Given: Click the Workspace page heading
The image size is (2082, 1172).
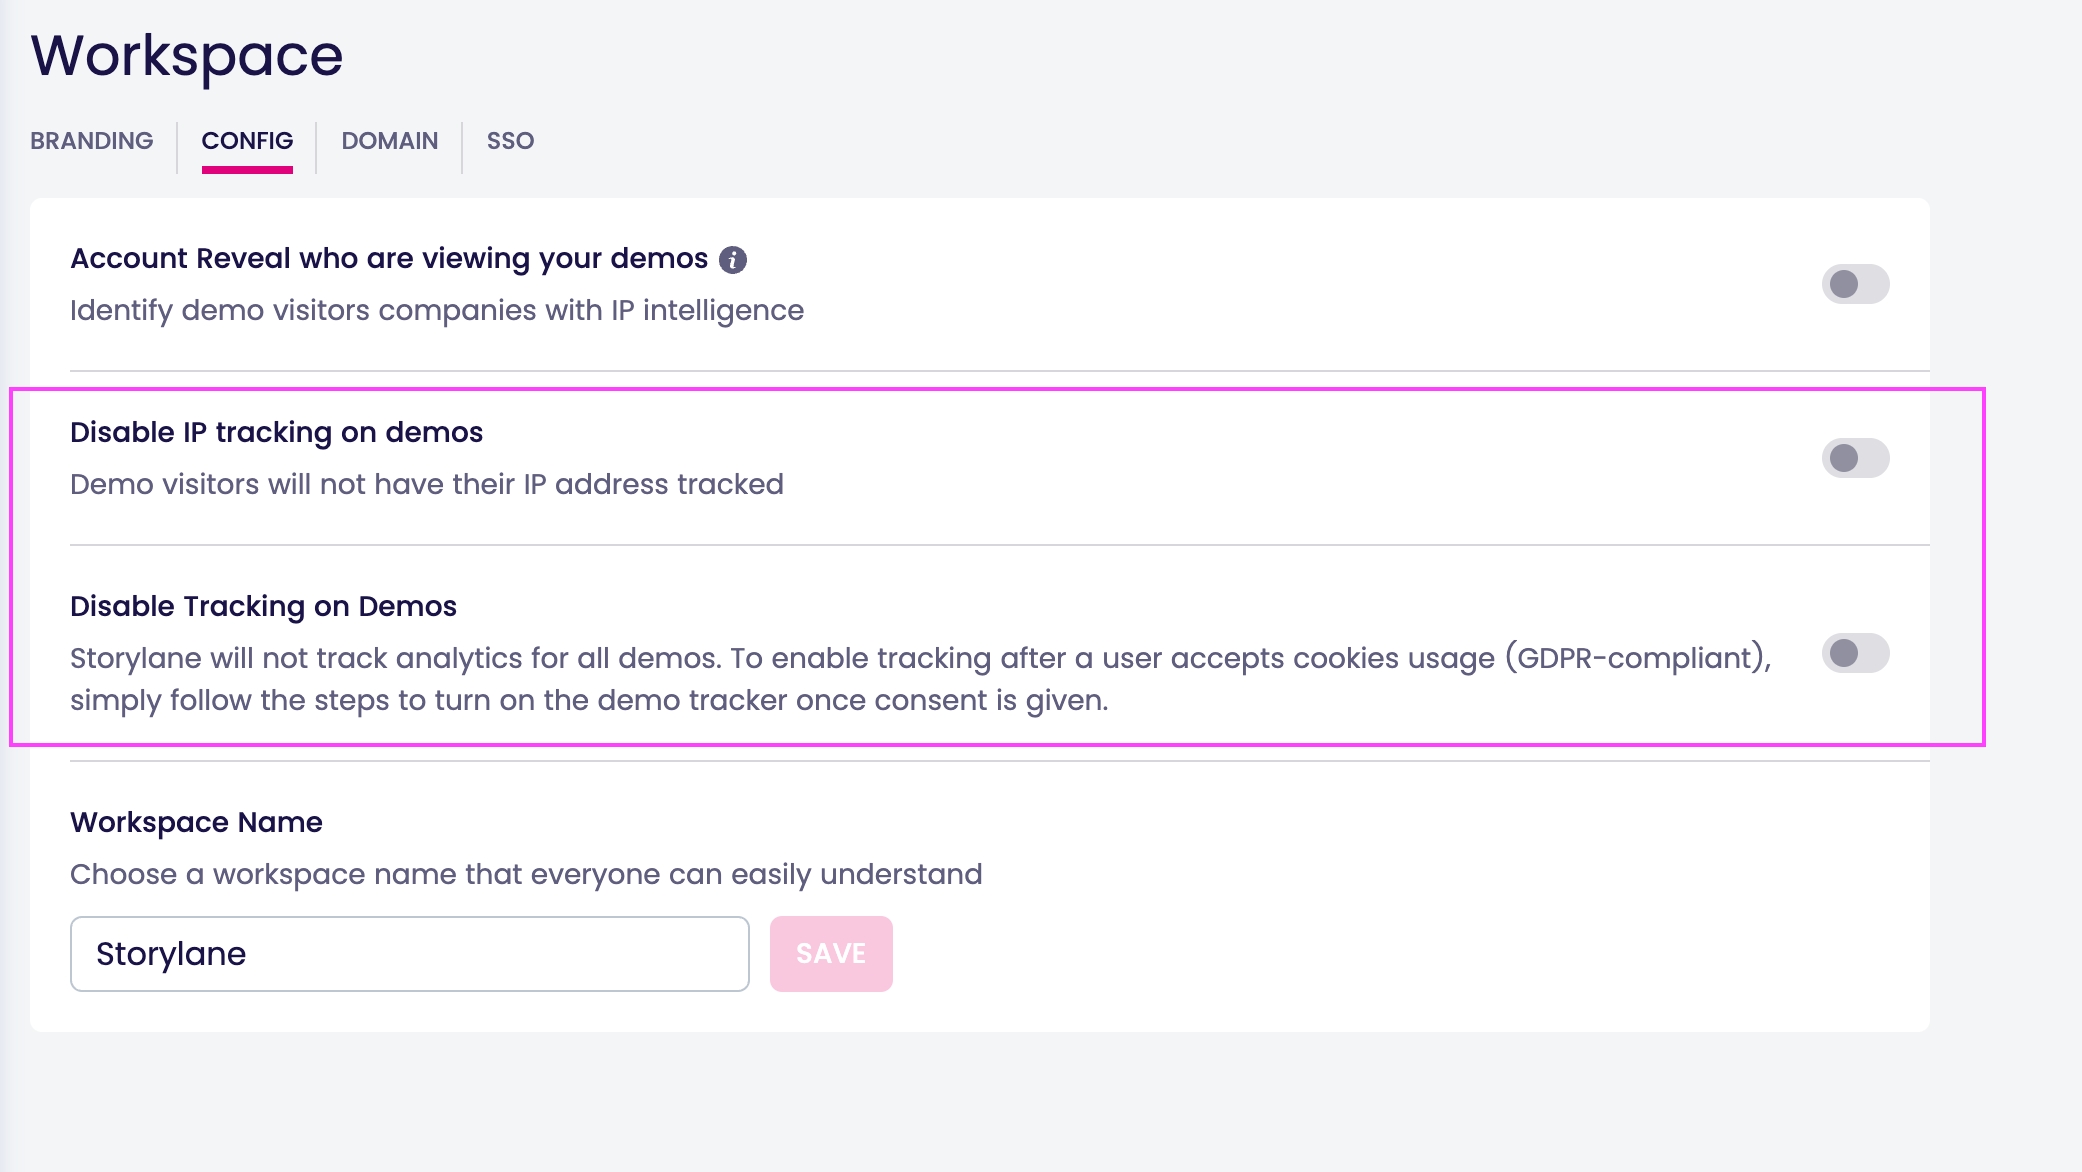Looking at the screenshot, I should 187,55.
